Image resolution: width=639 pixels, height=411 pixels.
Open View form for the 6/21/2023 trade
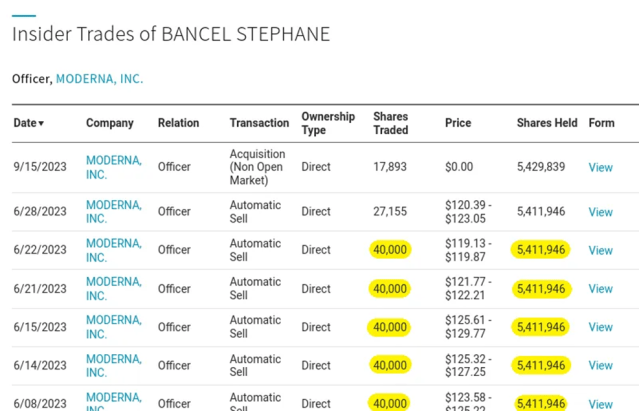[x=600, y=289]
